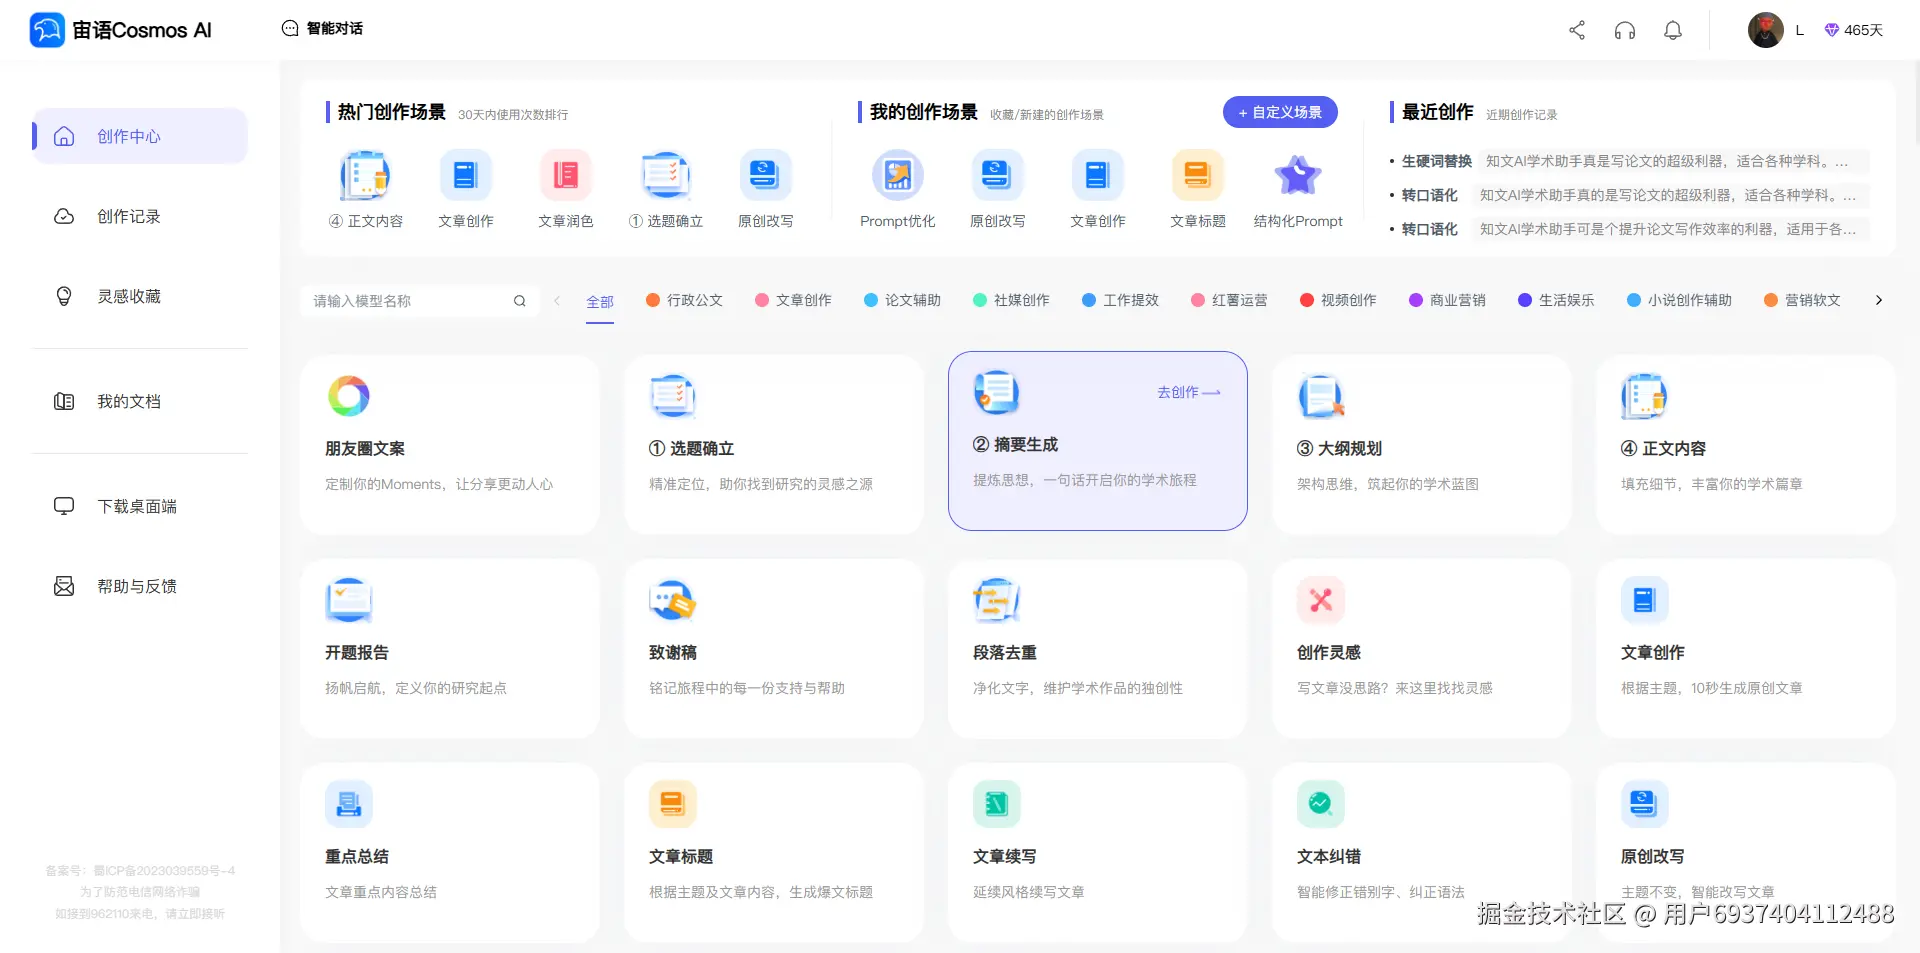
Task: Click the 重点总结 card icon
Action: [349, 804]
